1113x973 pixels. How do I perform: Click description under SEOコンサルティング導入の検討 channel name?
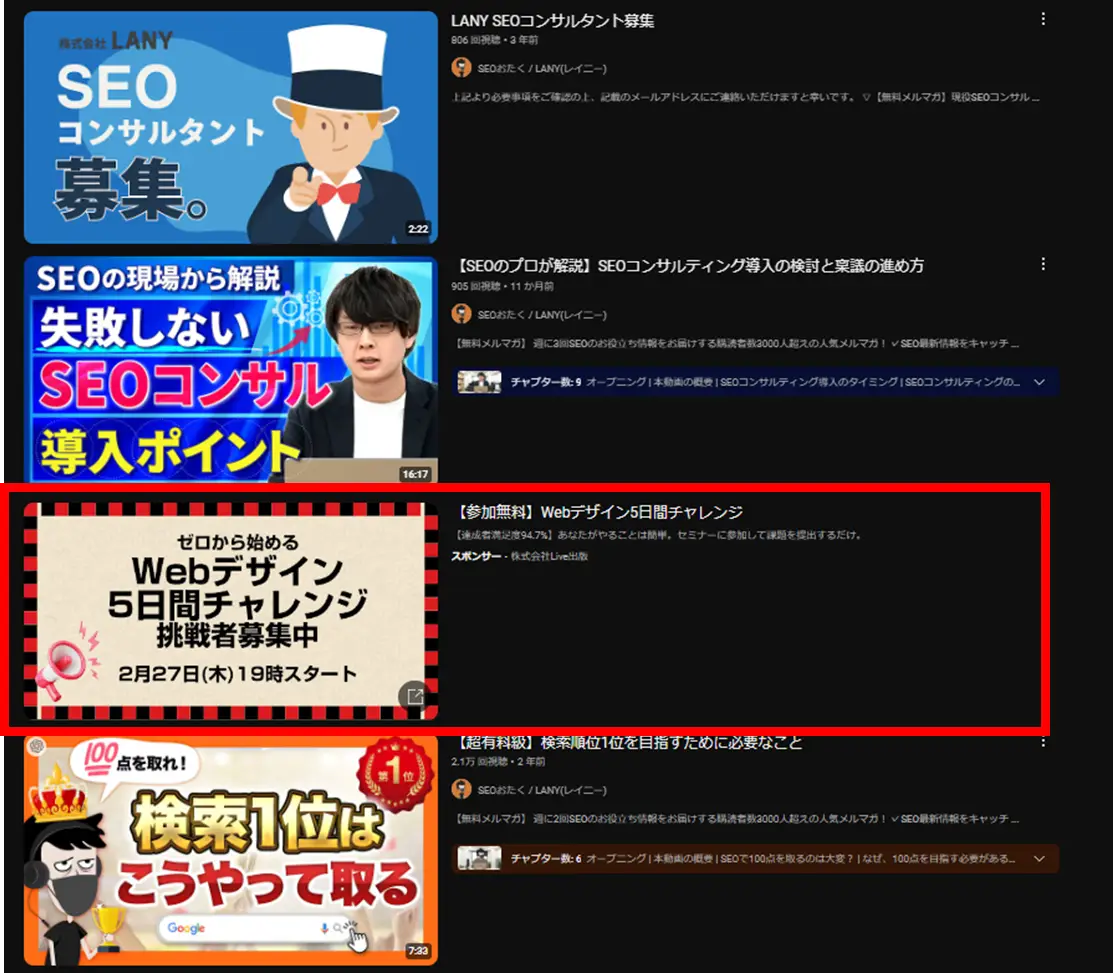[736, 343]
